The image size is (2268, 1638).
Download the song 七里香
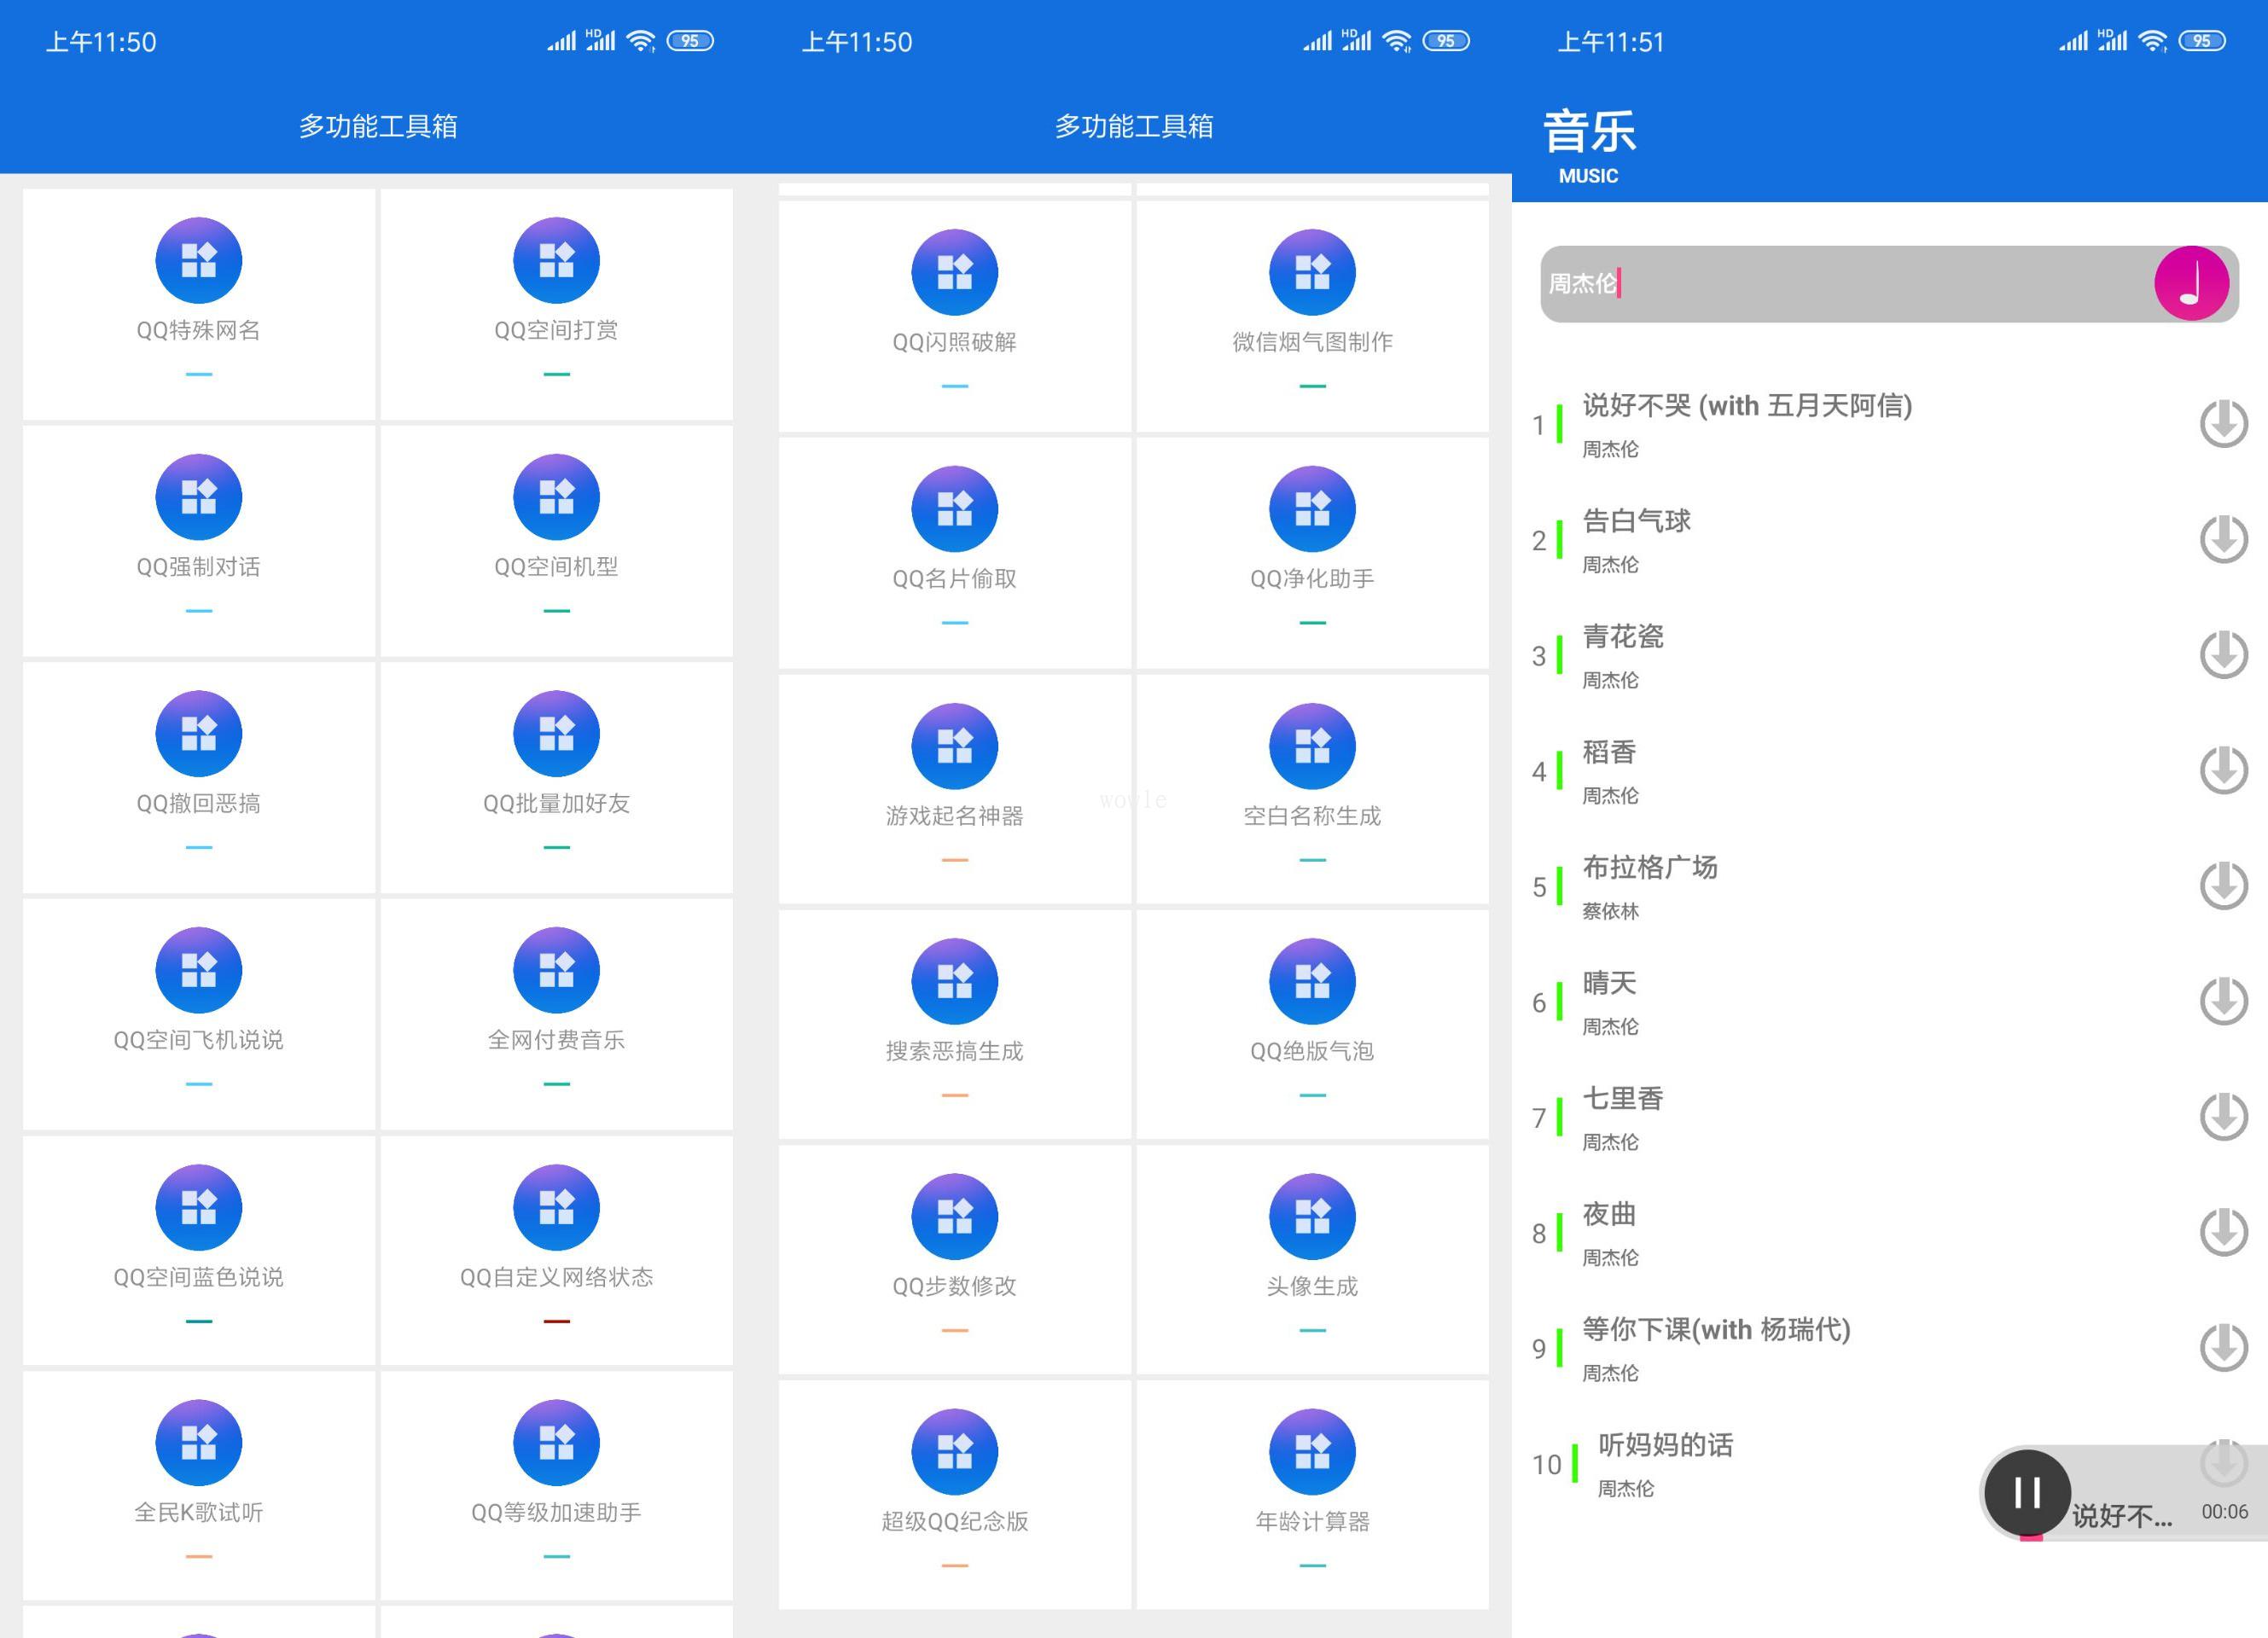2223,1117
